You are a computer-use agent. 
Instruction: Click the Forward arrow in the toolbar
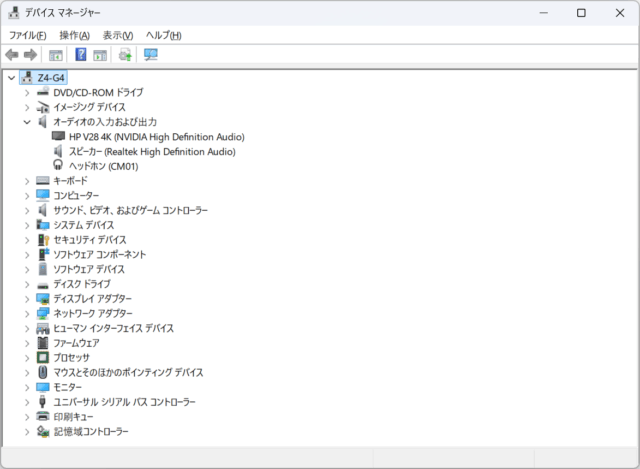(30, 55)
